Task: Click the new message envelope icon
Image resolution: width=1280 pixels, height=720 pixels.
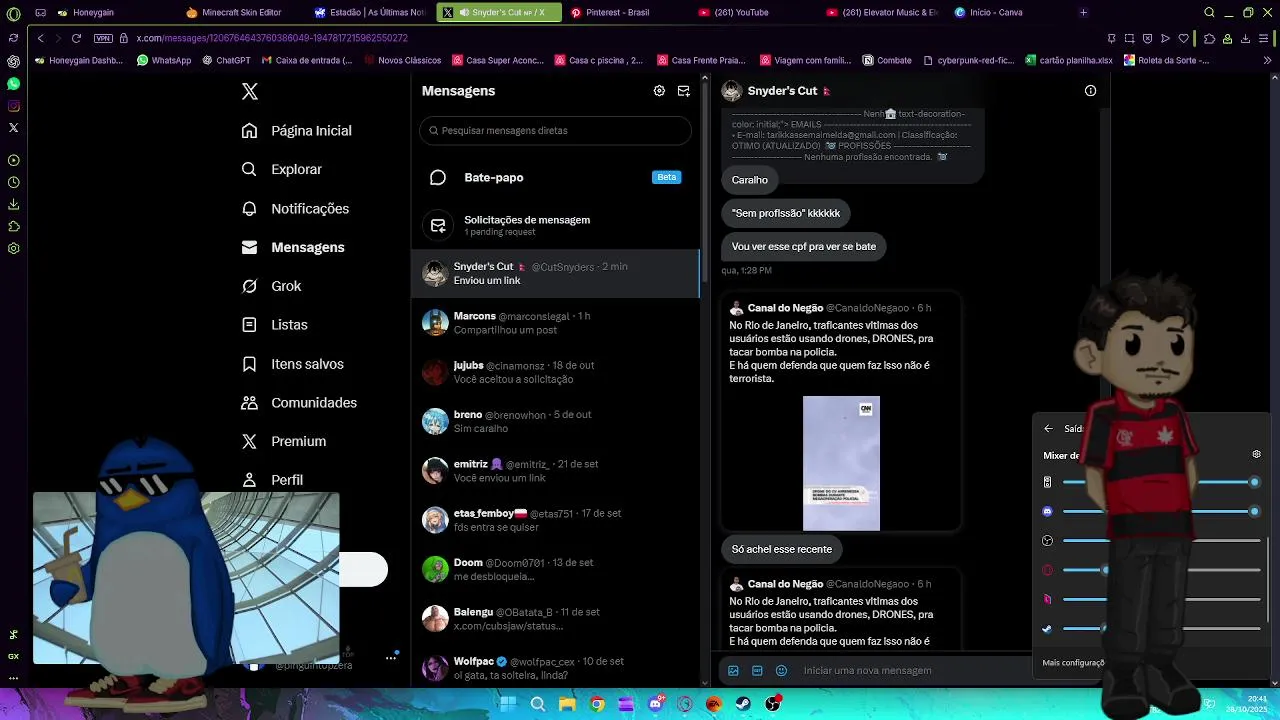Action: coord(684,91)
